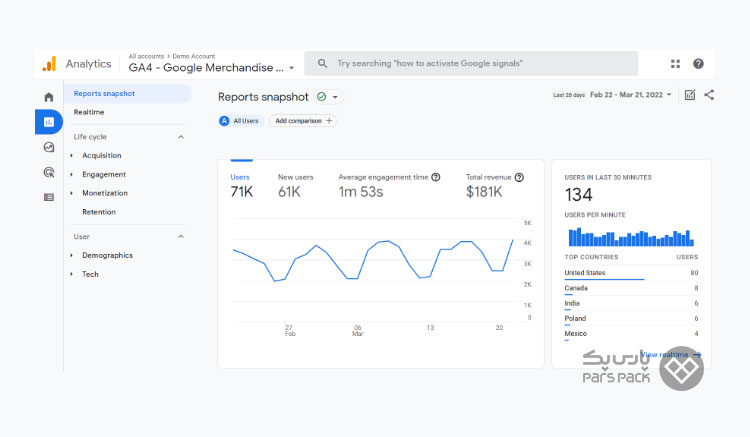Viewport: 750px width, 437px height.
Task: Open the Configure table icon in left rail
Action: click(49, 197)
